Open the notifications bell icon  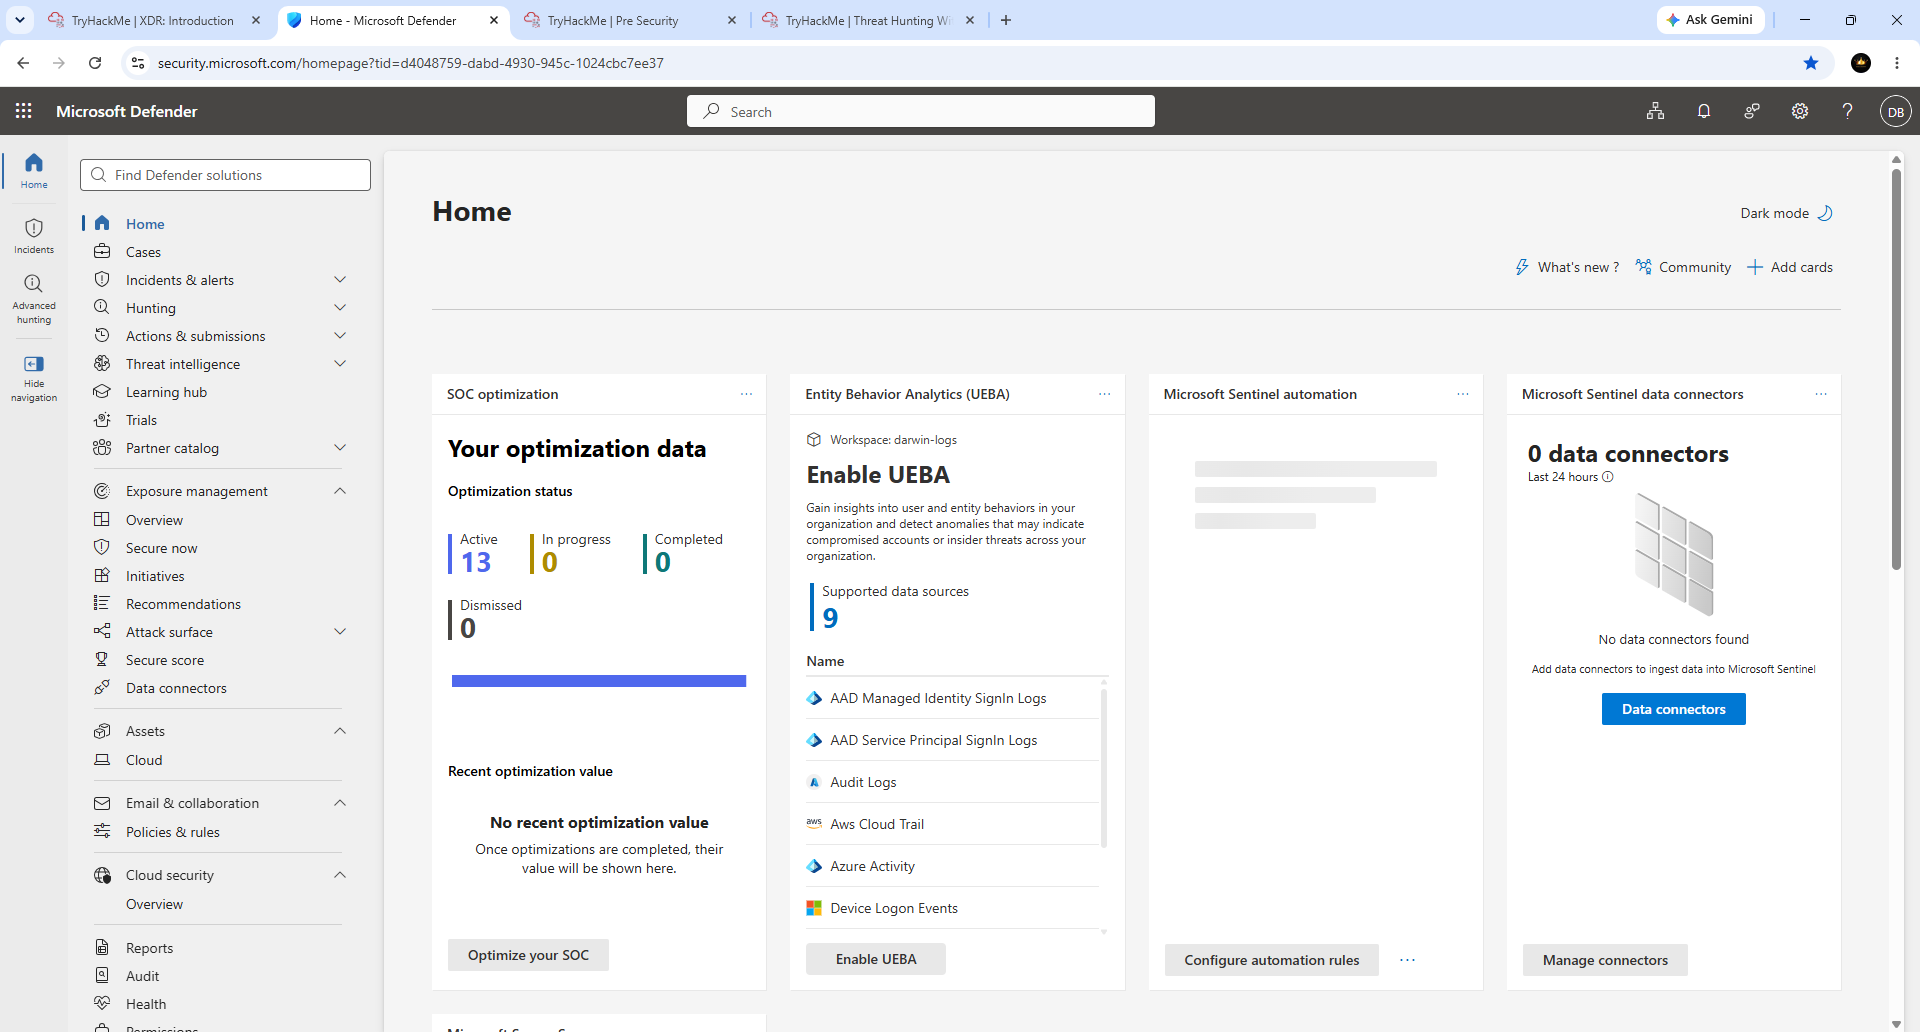1704,111
